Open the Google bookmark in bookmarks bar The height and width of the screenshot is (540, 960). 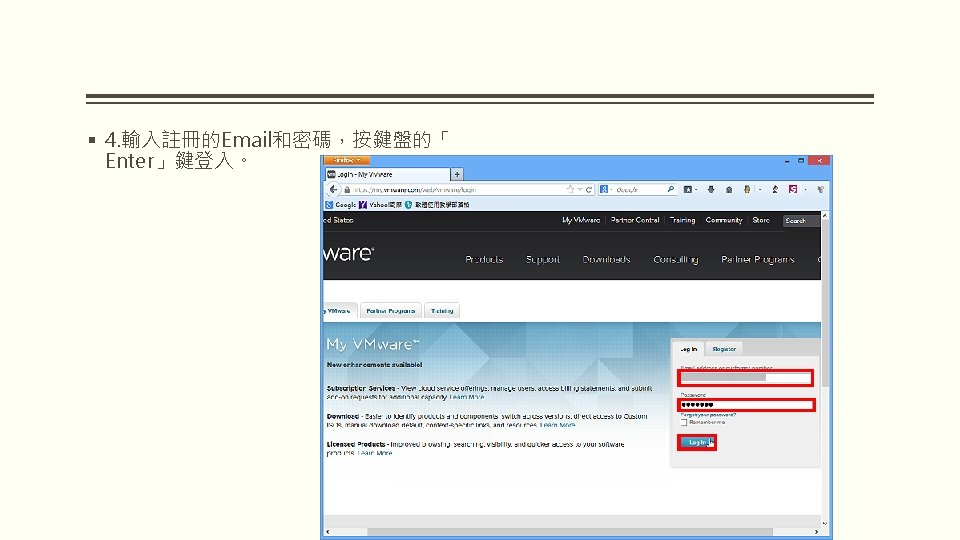(341, 205)
